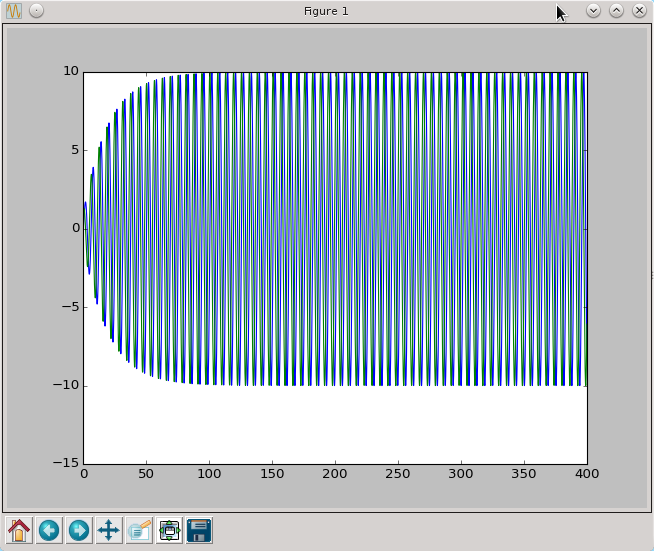Click the x-axis tick label 200
Screen dimensions: 654x551
[335, 474]
